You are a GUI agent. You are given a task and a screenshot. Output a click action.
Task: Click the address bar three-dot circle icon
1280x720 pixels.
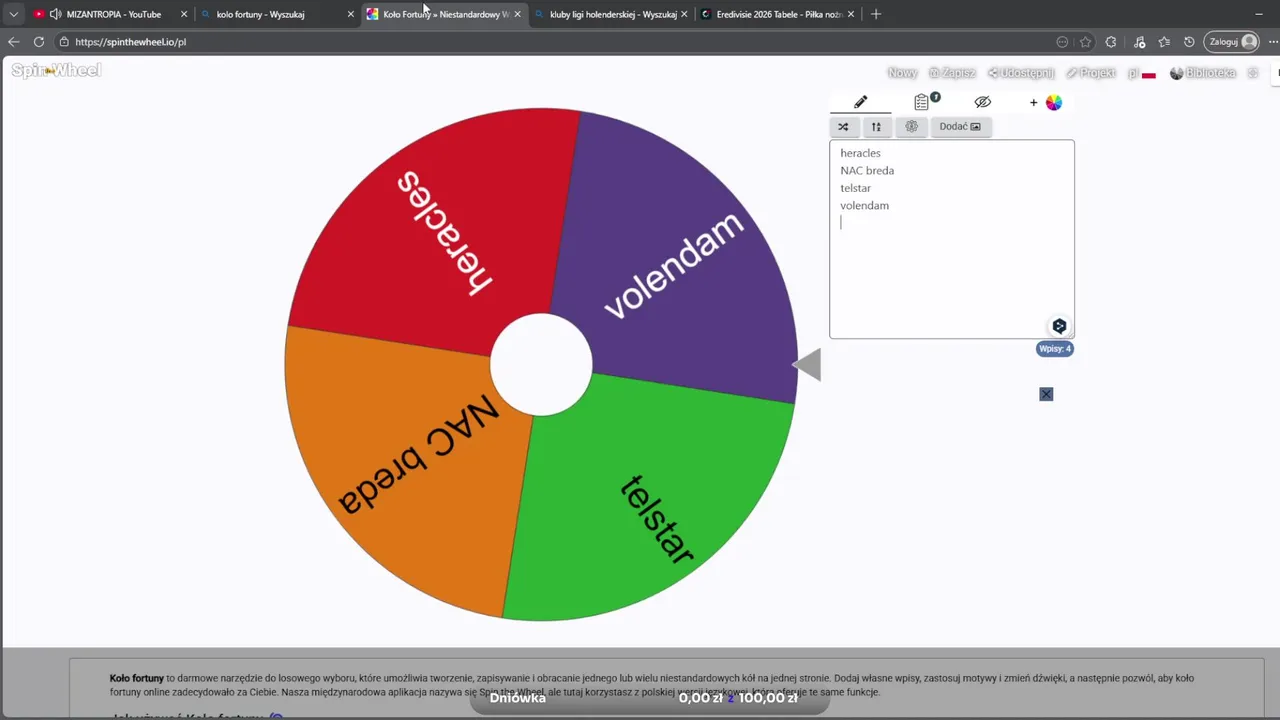coord(1062,42)
